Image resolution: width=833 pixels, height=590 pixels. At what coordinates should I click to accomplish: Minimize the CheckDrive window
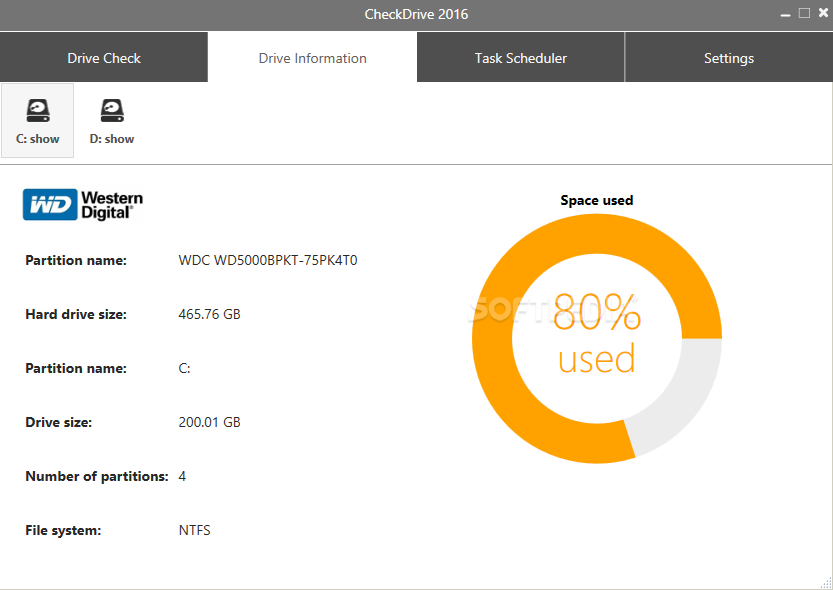coord(786,14)
